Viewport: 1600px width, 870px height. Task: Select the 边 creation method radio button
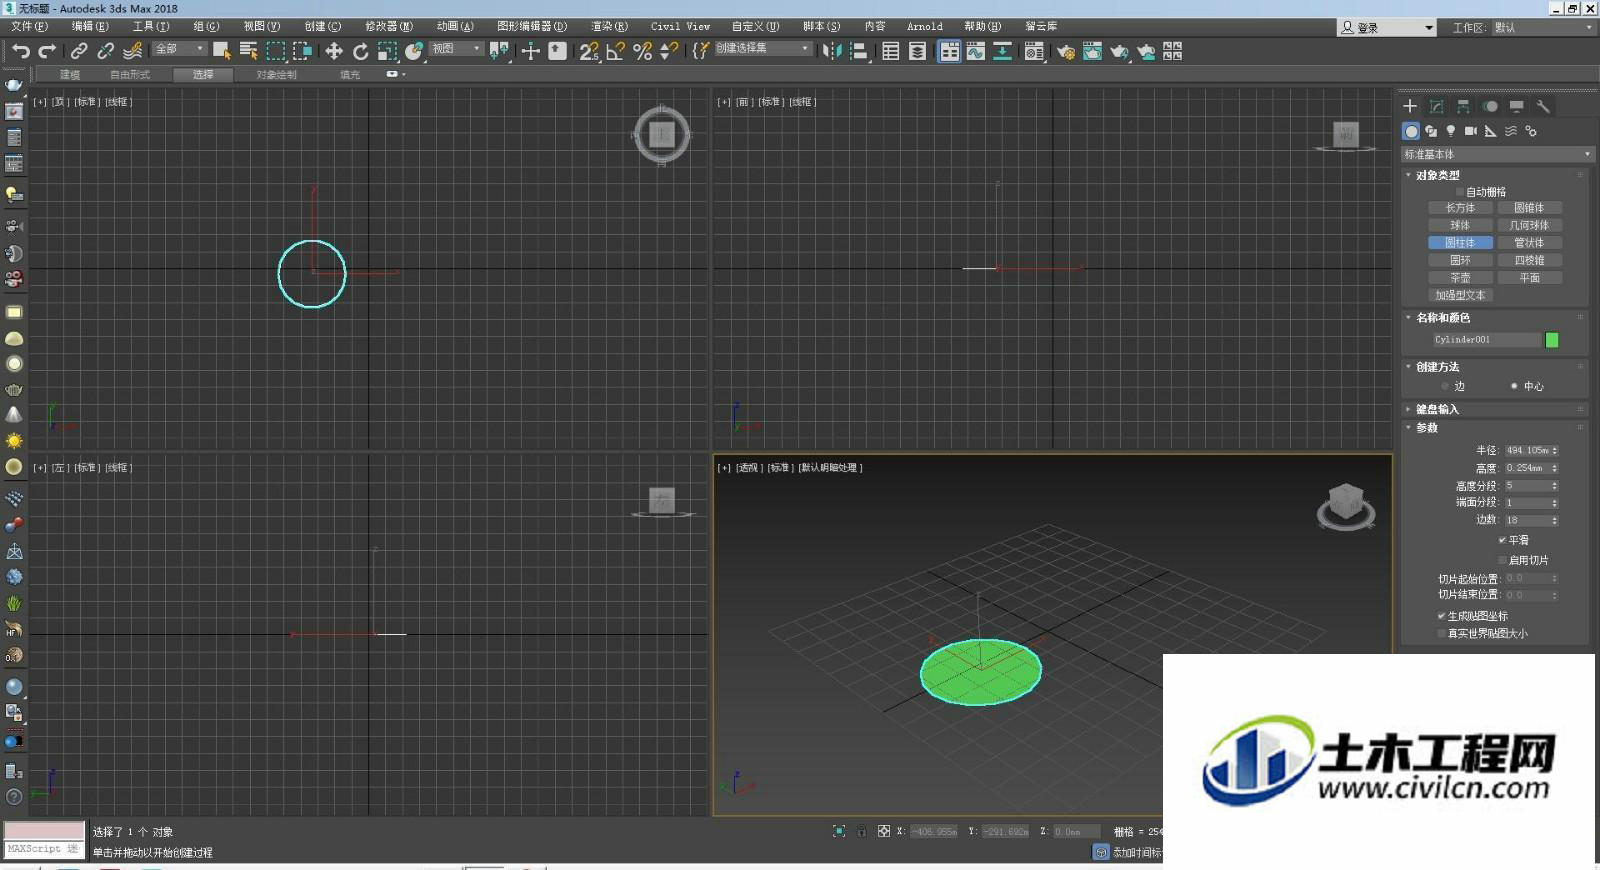click(x=1446, y=386)
